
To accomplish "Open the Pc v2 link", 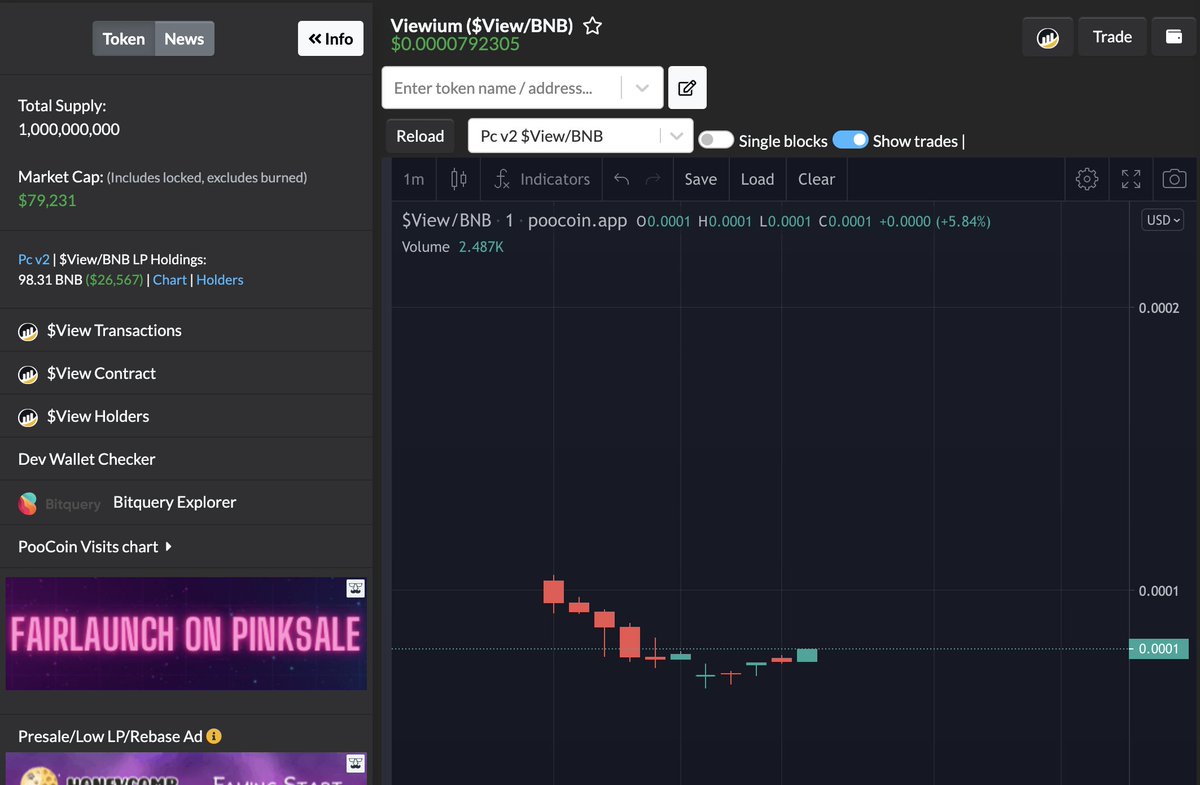I will pos(34,259).
